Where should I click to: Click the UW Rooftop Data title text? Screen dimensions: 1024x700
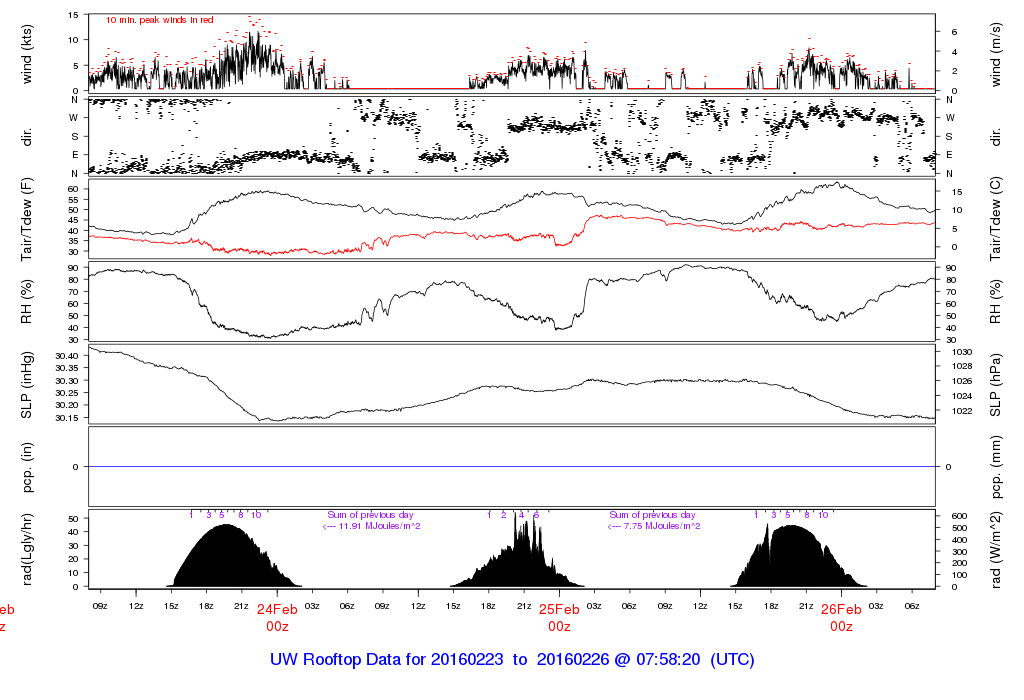tap(511, 660)
